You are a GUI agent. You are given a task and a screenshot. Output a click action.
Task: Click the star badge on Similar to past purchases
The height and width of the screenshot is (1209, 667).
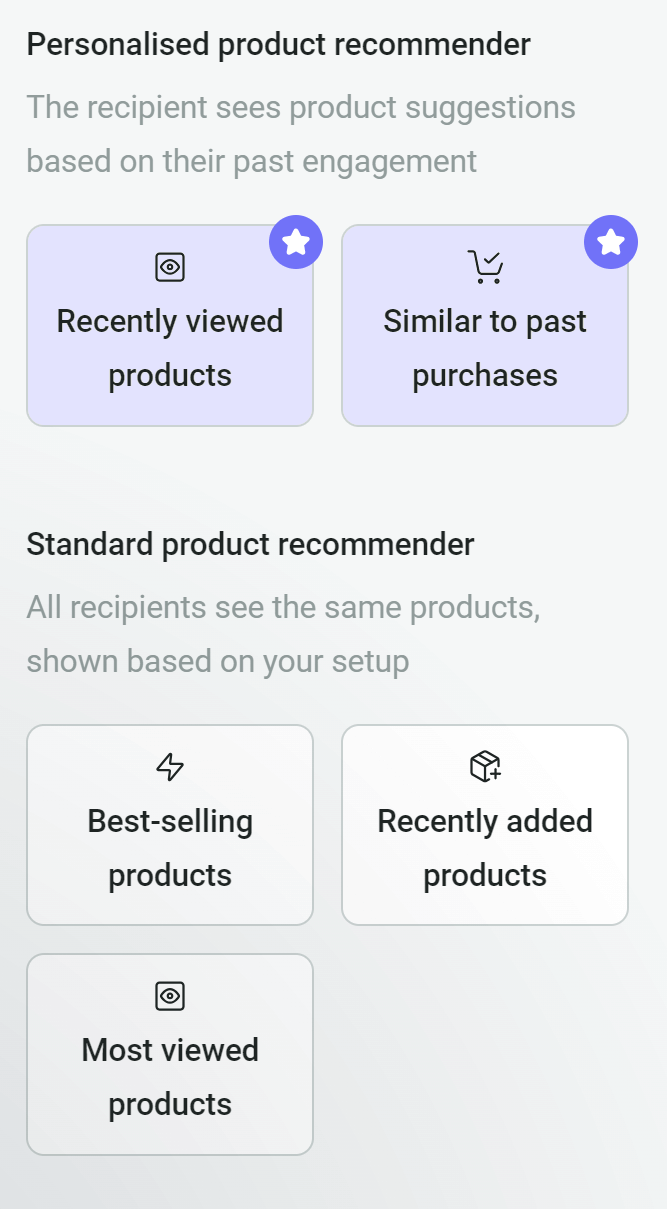(611, 241)
